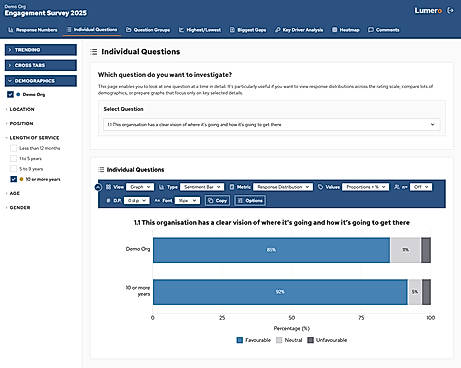461x368 pixels.
Task: Open the Heatmap tab
Action: click(346, 30)
